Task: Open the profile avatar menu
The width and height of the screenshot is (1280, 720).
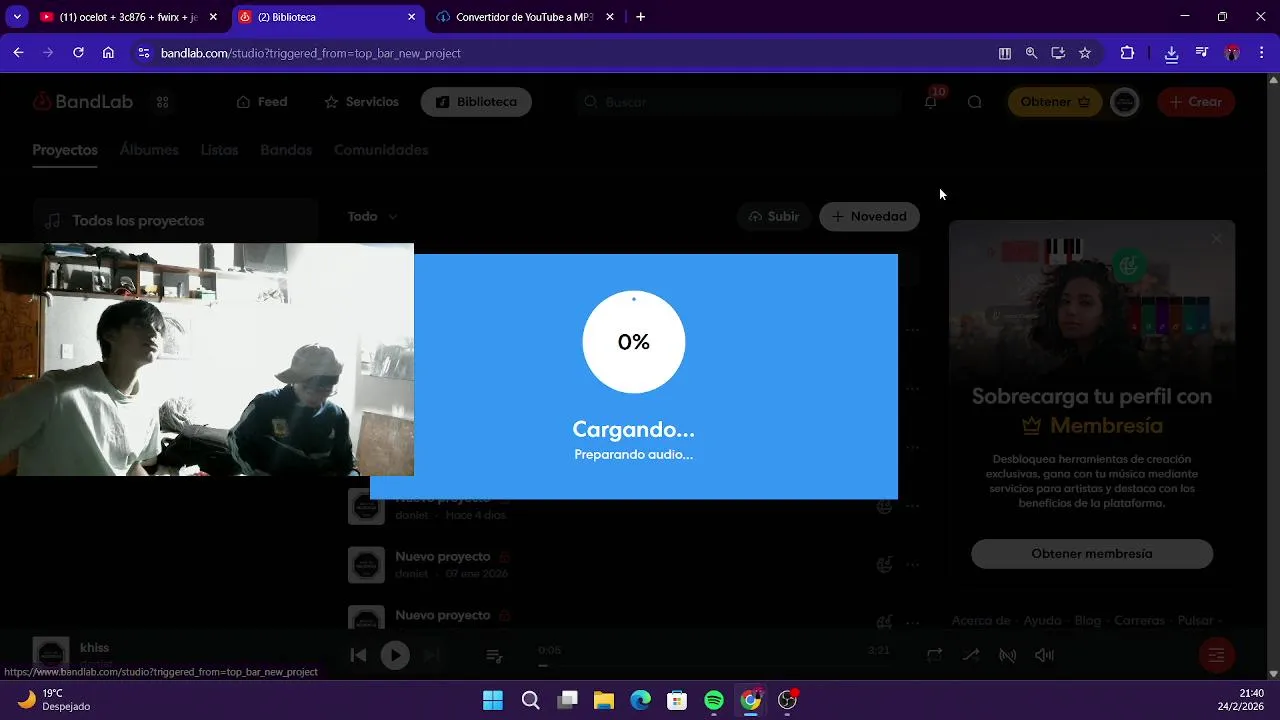Action: pos(1125,102)
